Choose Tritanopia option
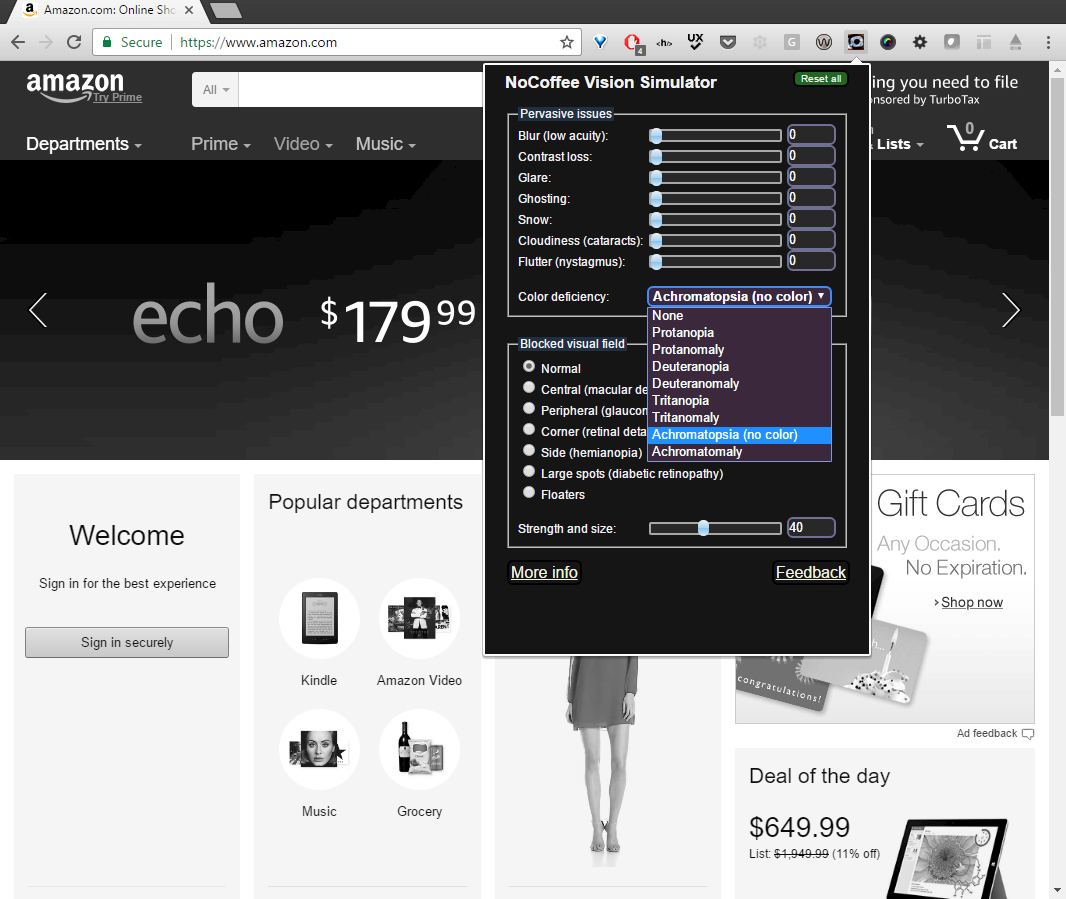The height and width of the screenshot is (899, 1066). pyautogui.click(x=739, y=401)
